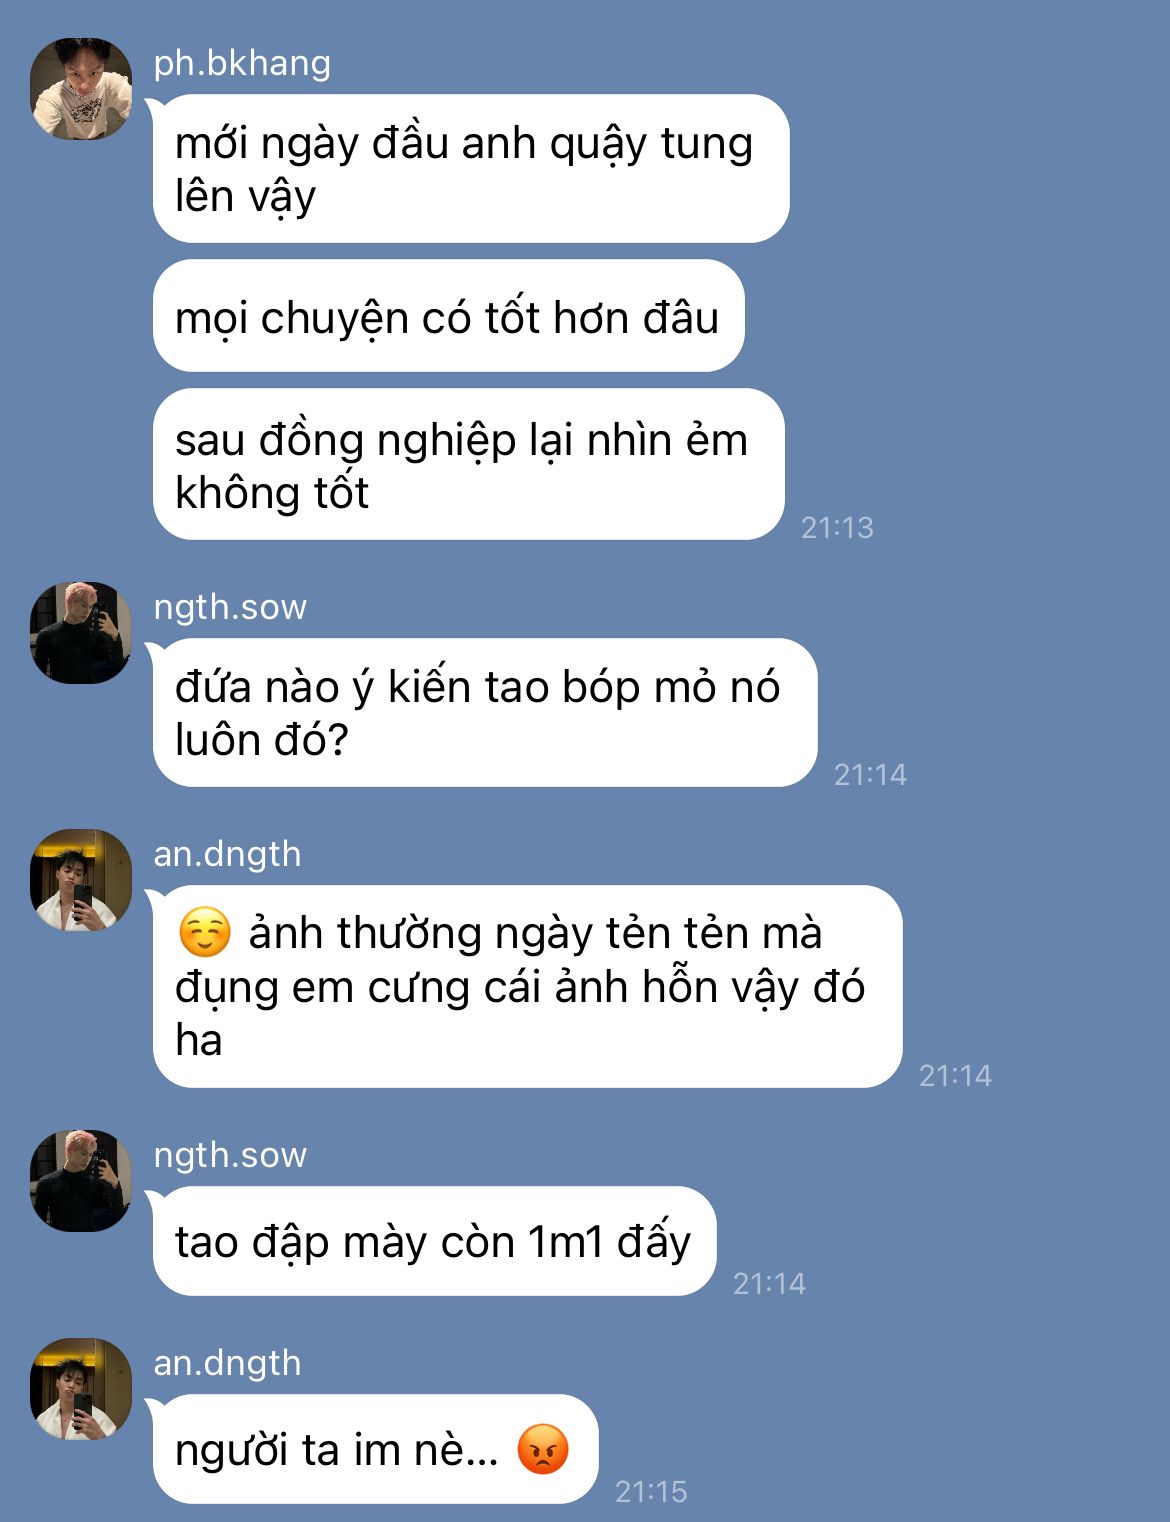Click the first ngth.sow username label
The width and height of the screenshot is (1170, 1522).
[x=230, y=607]
